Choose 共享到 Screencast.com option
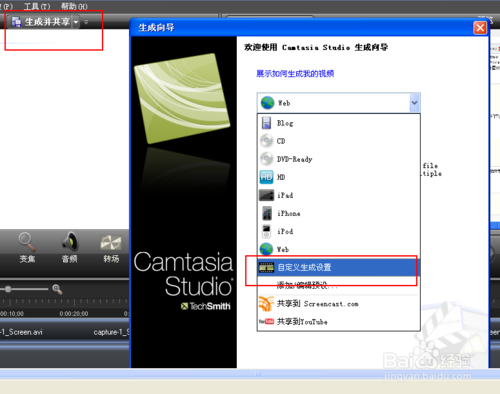 [x=338, y=304]
